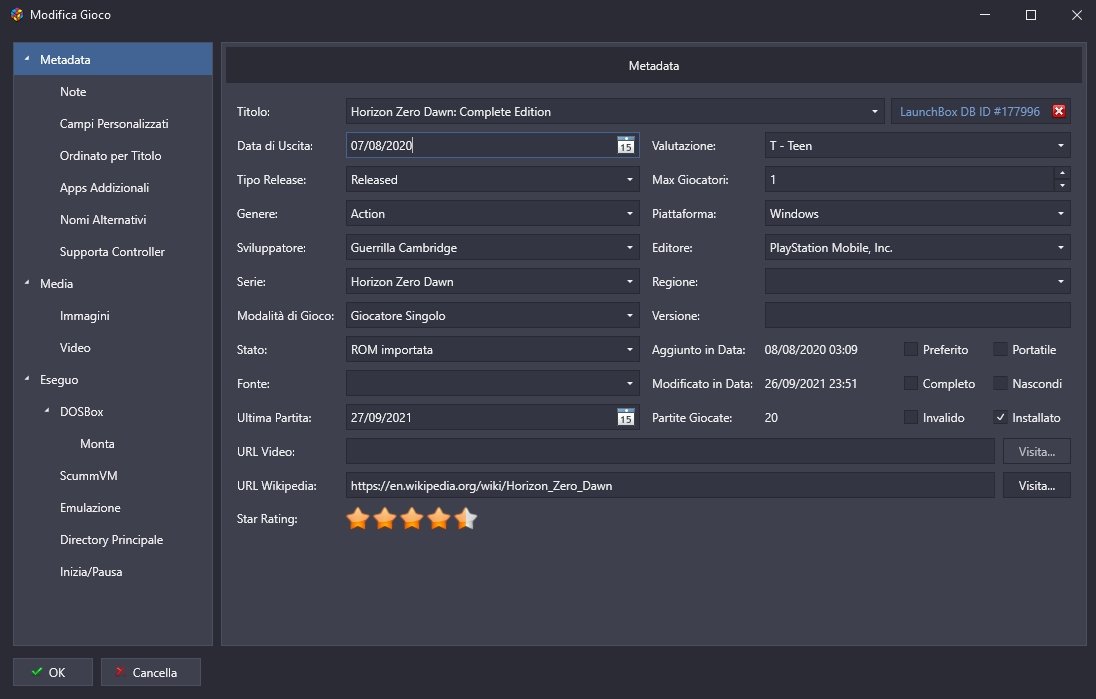Screen dimensions: 1096x699
Task: Click Visita next to URL Wikipedia
Action: click(x=1037, y=486)
